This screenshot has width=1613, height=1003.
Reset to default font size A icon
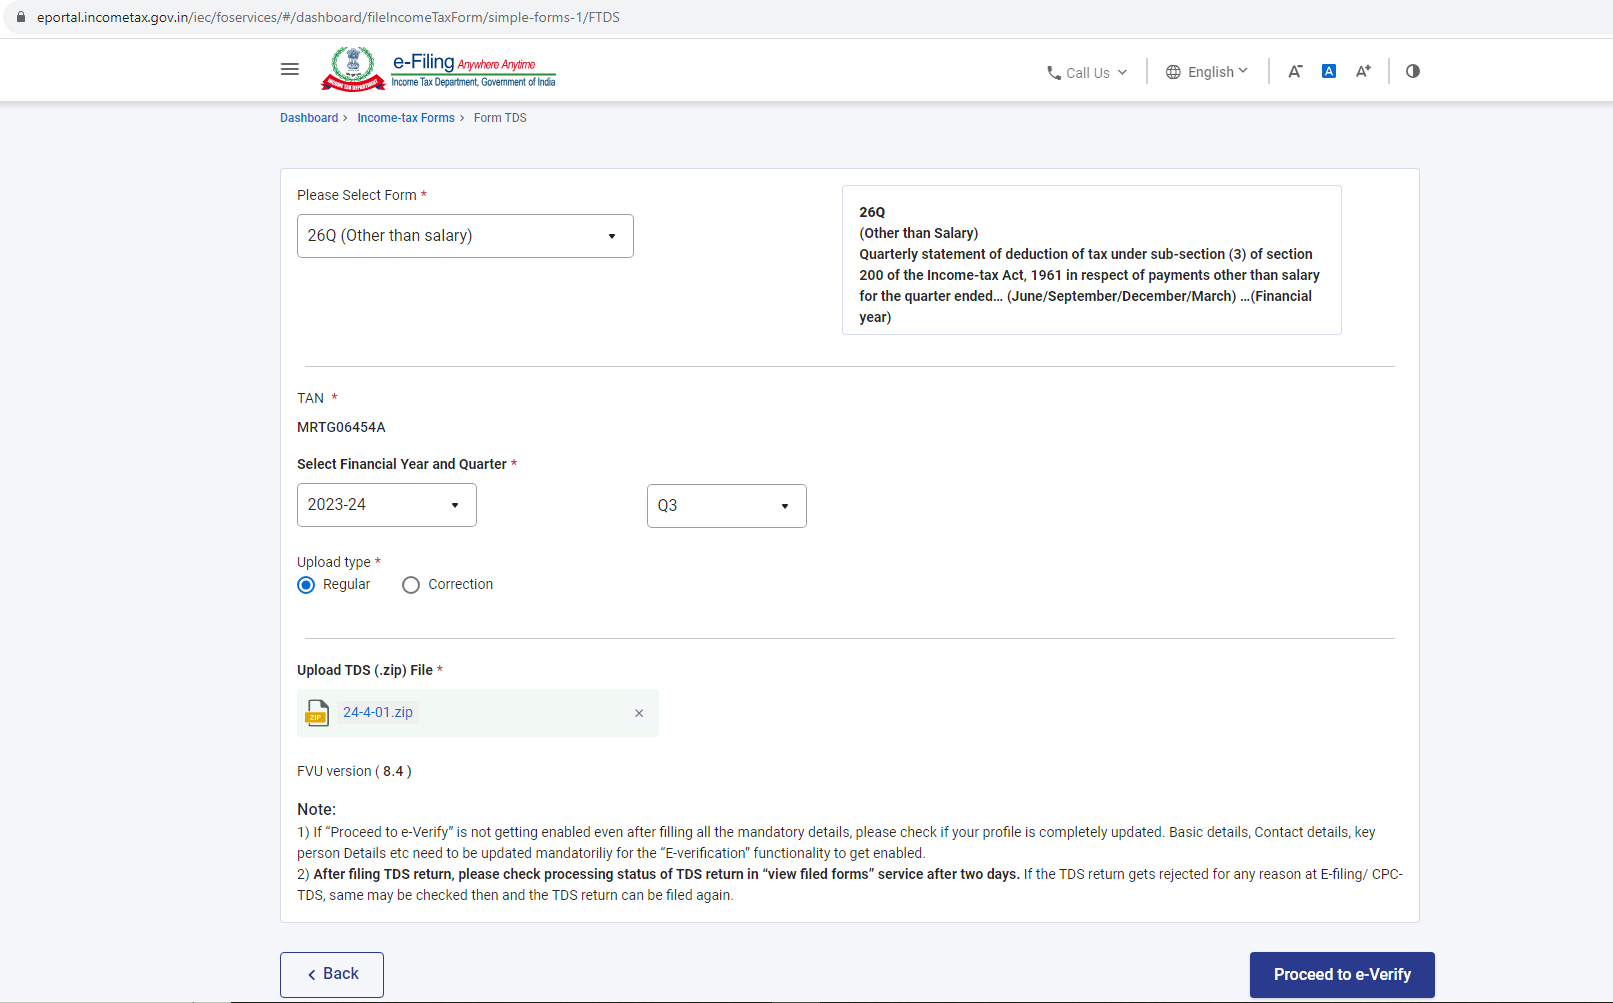1329,71
